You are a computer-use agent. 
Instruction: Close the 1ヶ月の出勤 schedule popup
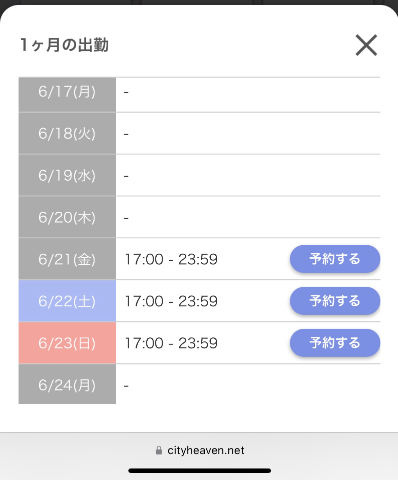[x=366, y=45]
